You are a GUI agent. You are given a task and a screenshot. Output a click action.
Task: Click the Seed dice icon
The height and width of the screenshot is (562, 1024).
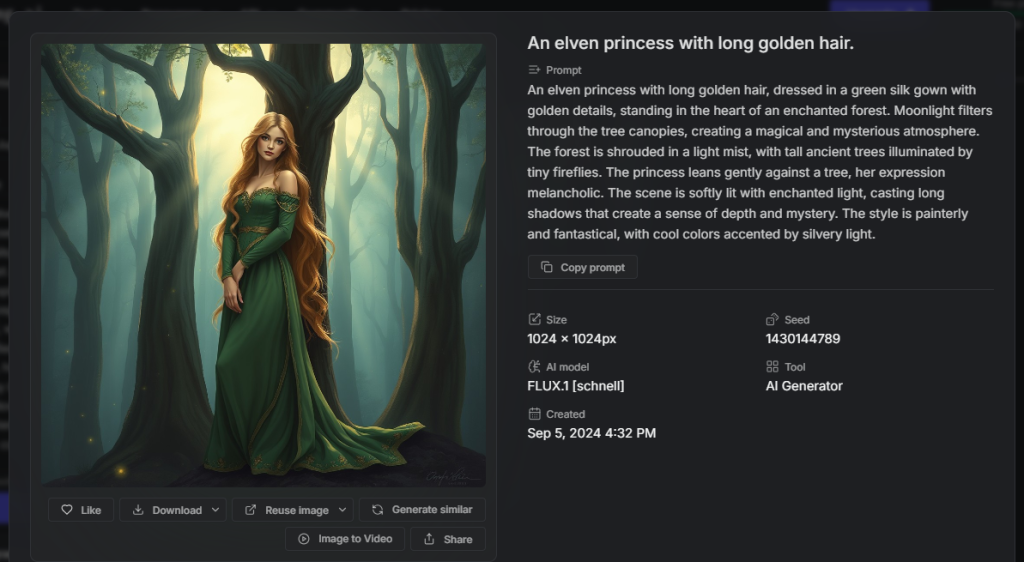pos(772,320)
